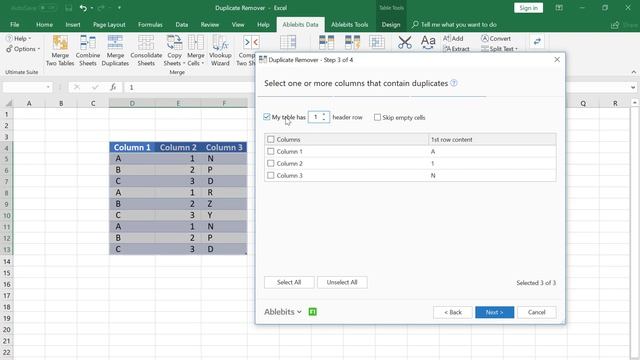This screenshot has width=640, height=360.
Task: Click the Extract text tool
Action: [456, 49]
